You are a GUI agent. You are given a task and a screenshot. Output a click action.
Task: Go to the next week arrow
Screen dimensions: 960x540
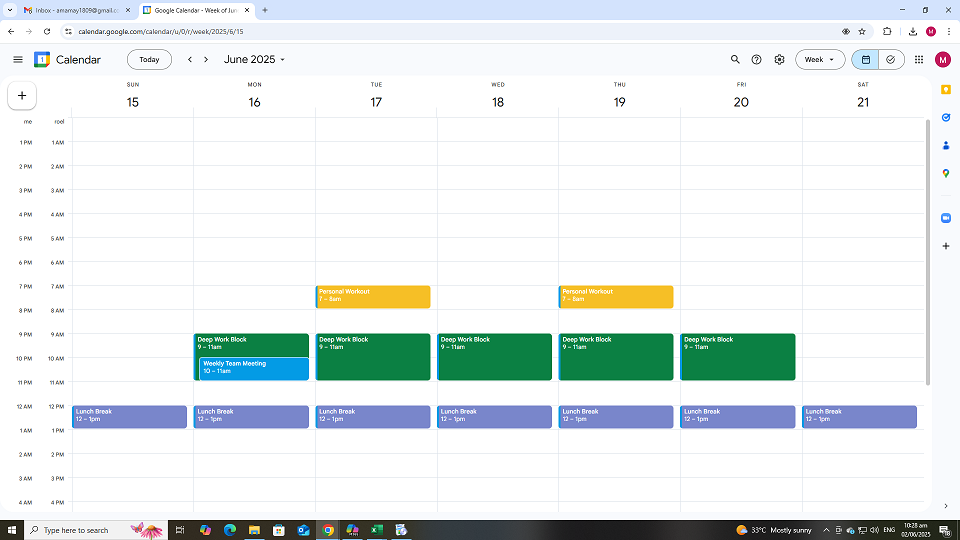tap(206, 59)
